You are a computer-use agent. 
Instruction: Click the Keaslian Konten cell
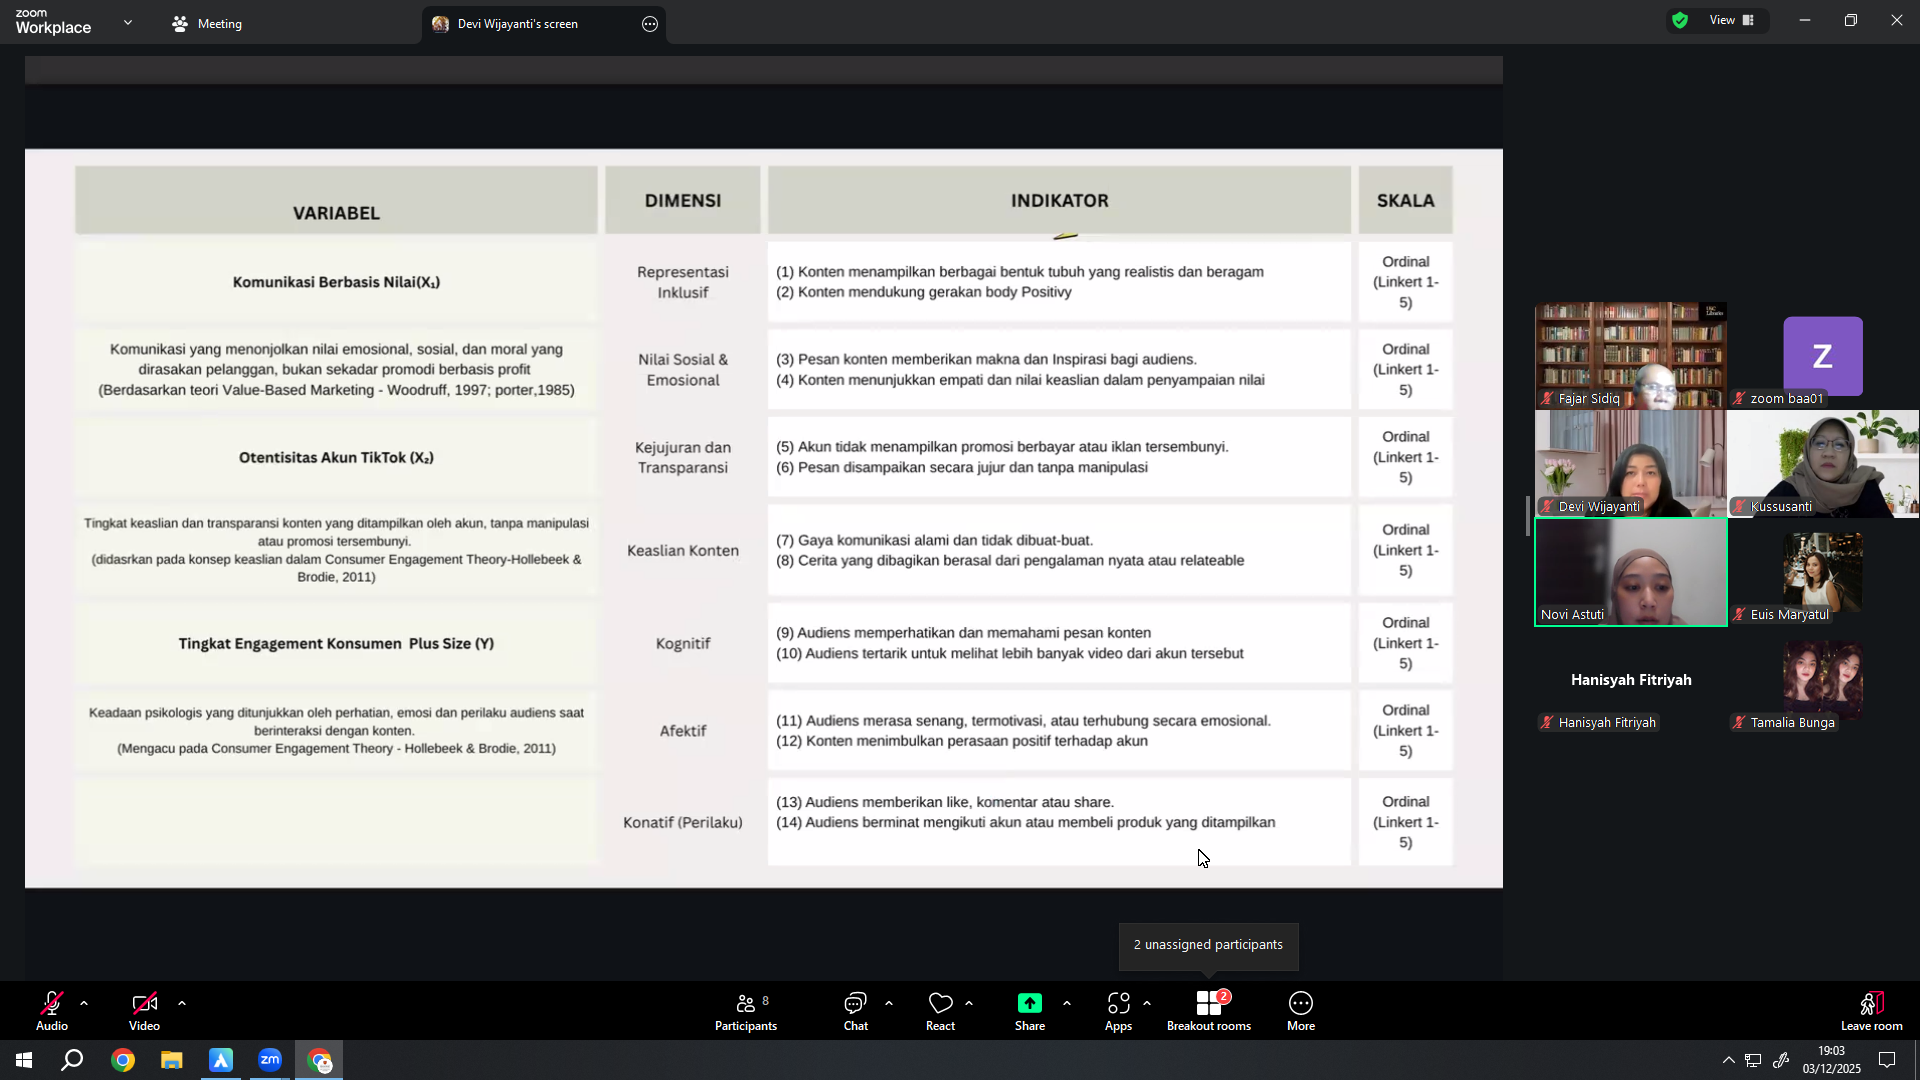pyautogui.click(x=683, y=551)
